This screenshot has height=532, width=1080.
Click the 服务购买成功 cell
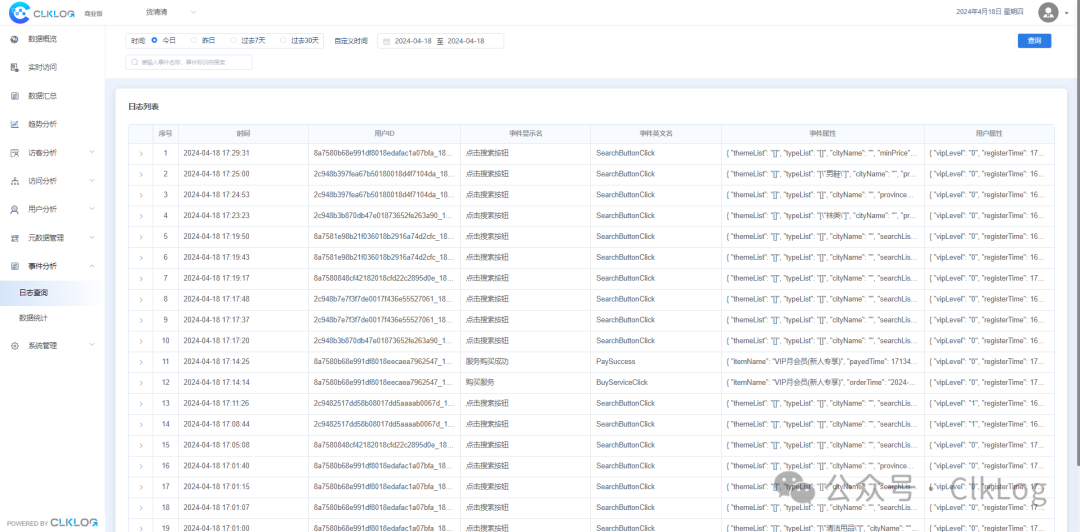tap(487, 361)
